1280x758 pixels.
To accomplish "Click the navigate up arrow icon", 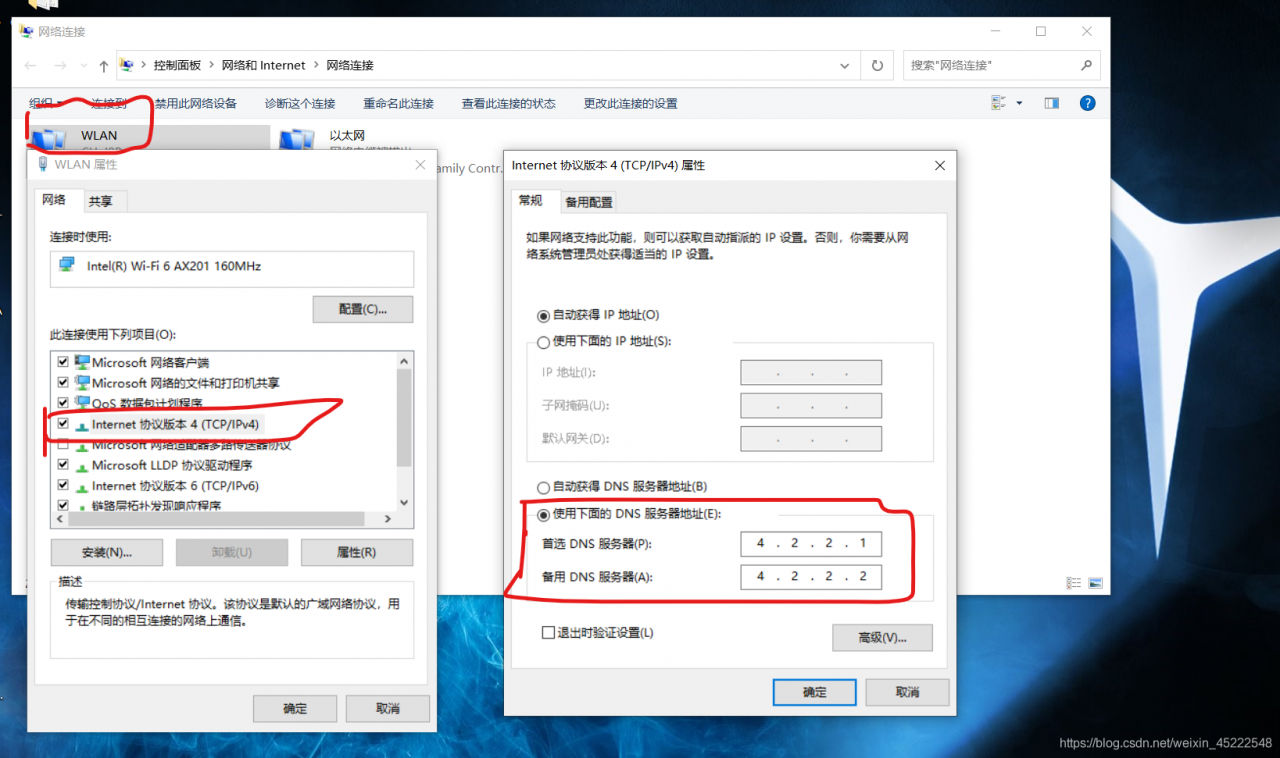I will [102, 65].
